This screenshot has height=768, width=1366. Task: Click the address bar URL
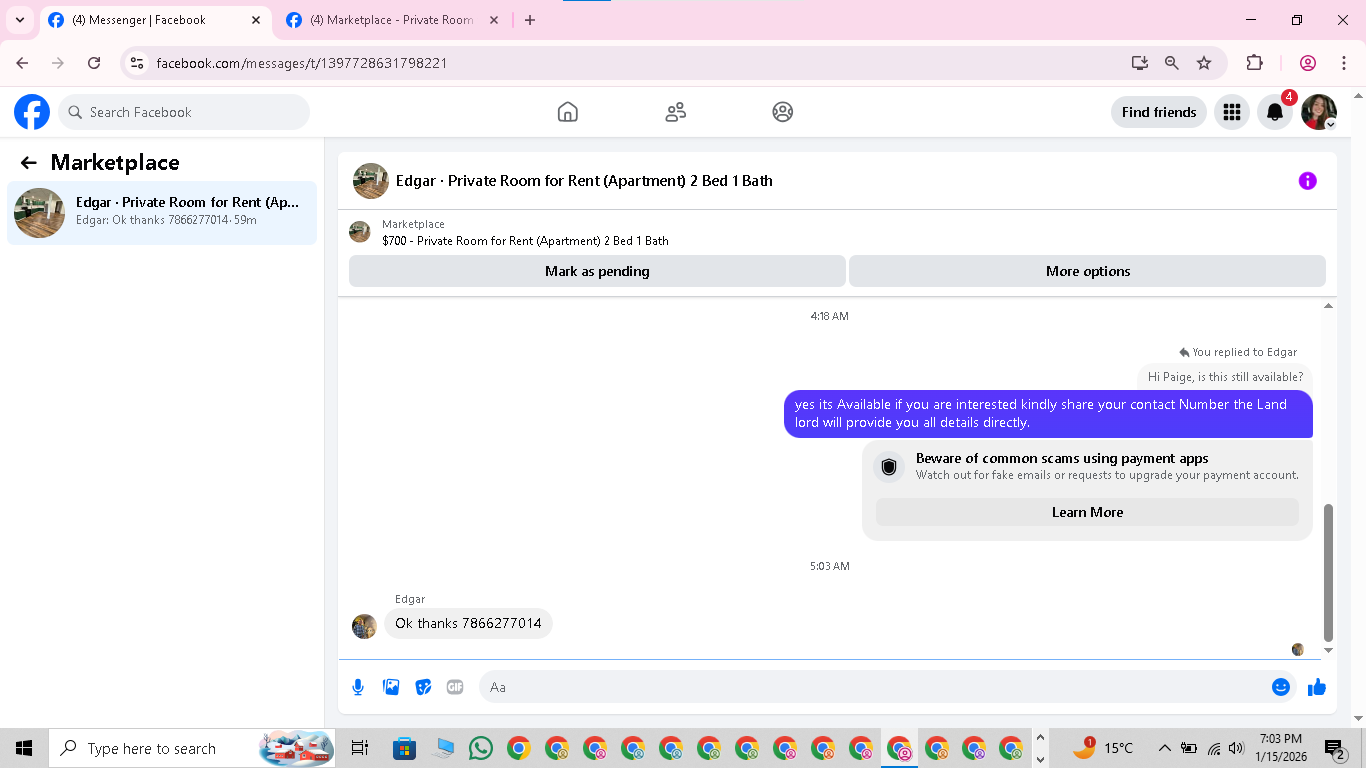tap(302, 63)
